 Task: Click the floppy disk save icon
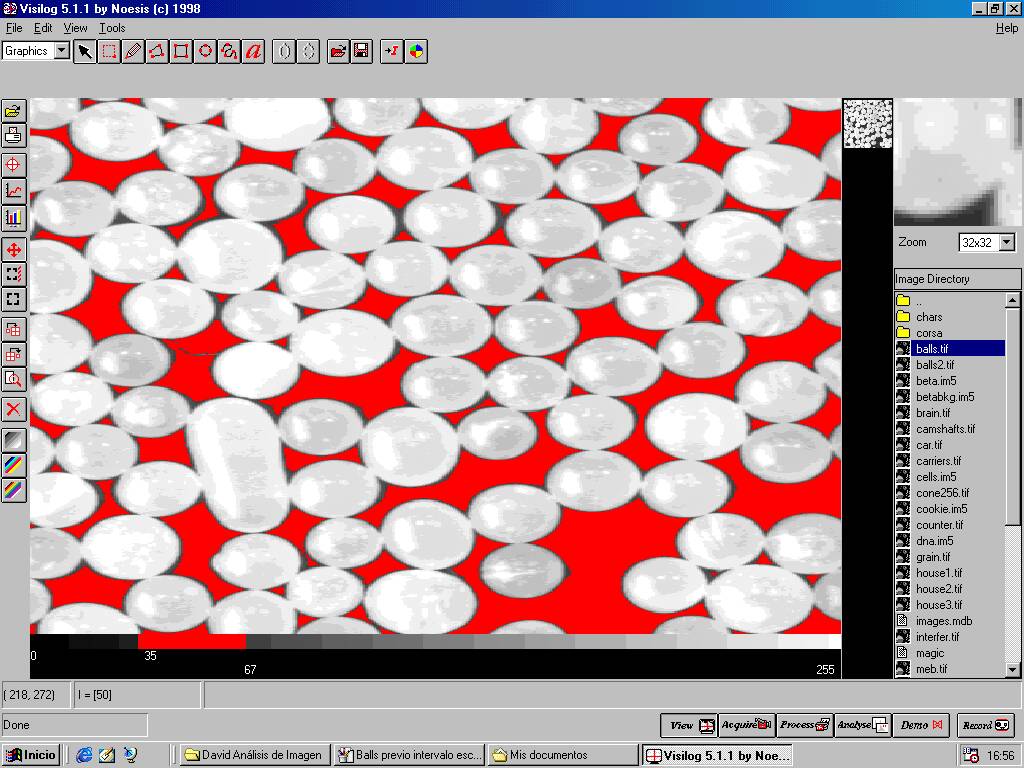coord(362,51)
